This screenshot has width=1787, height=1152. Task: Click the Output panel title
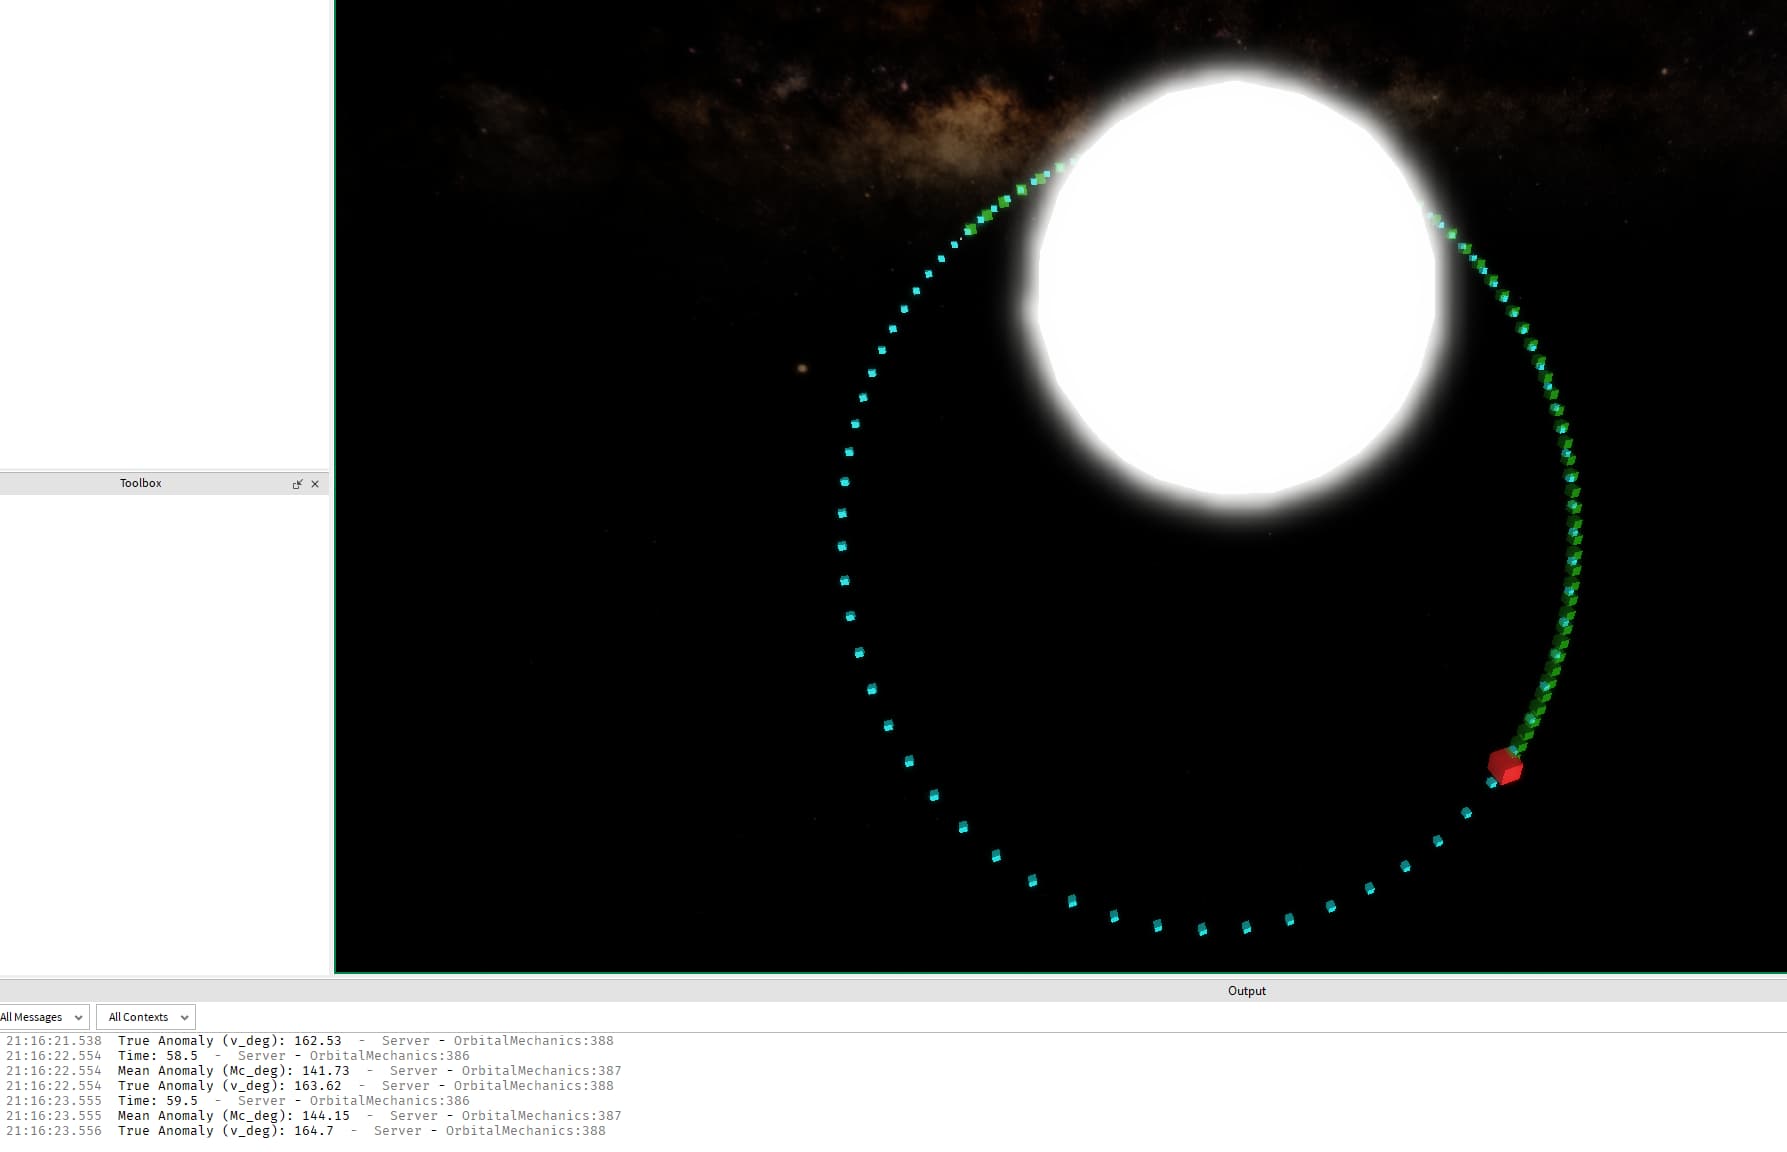[x=1246, y=991]
